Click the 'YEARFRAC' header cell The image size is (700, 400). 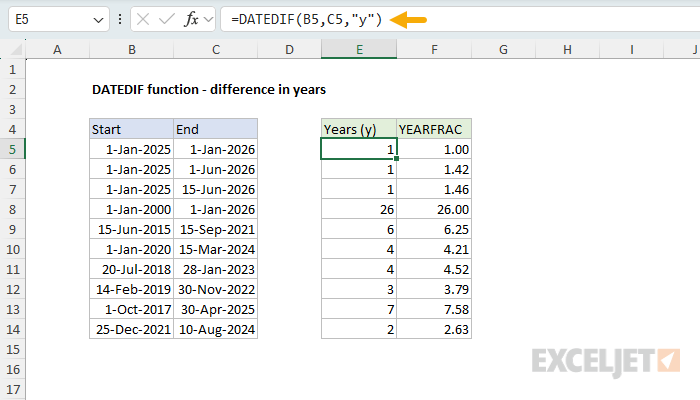434,129
